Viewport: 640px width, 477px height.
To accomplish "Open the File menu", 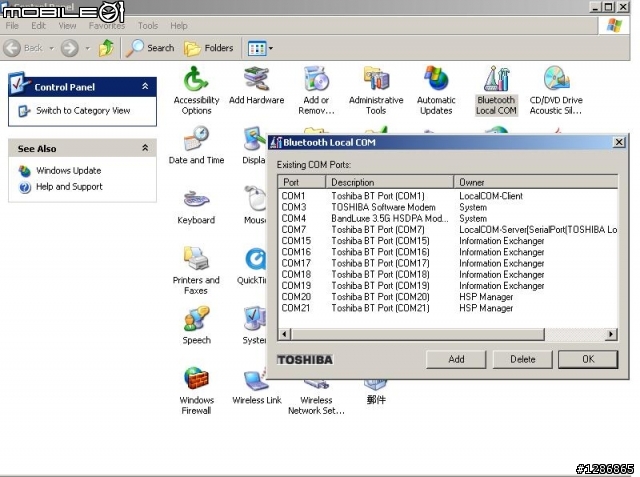I will [12, 26].
